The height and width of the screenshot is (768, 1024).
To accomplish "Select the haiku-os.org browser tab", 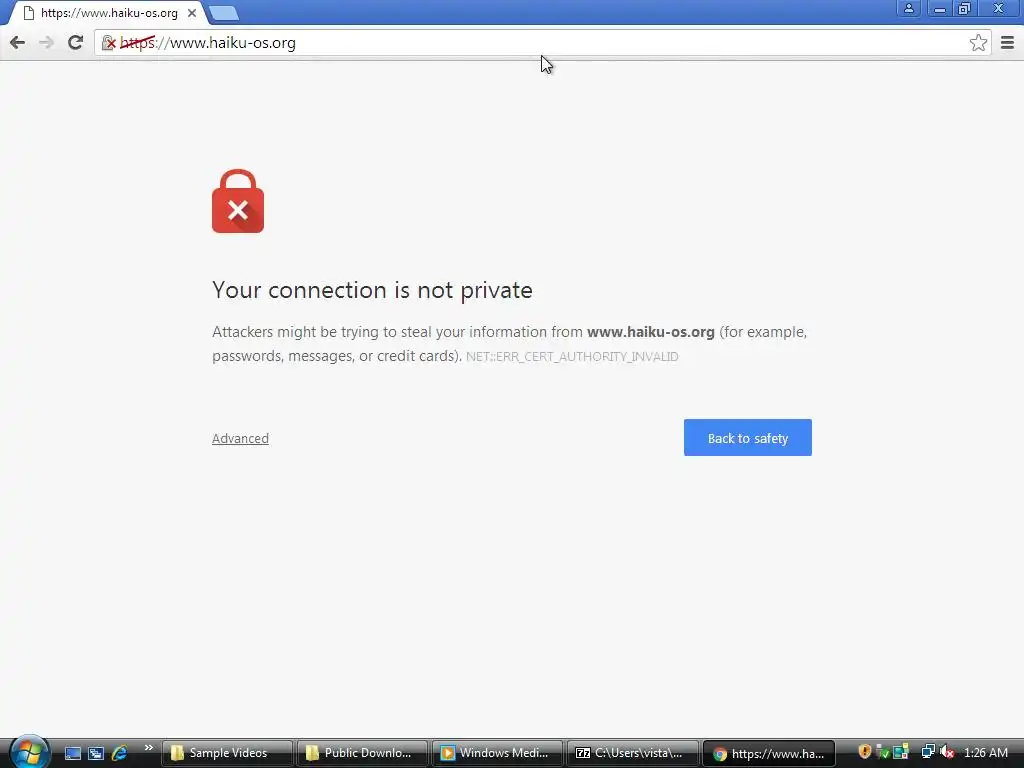I will (108, 13).
